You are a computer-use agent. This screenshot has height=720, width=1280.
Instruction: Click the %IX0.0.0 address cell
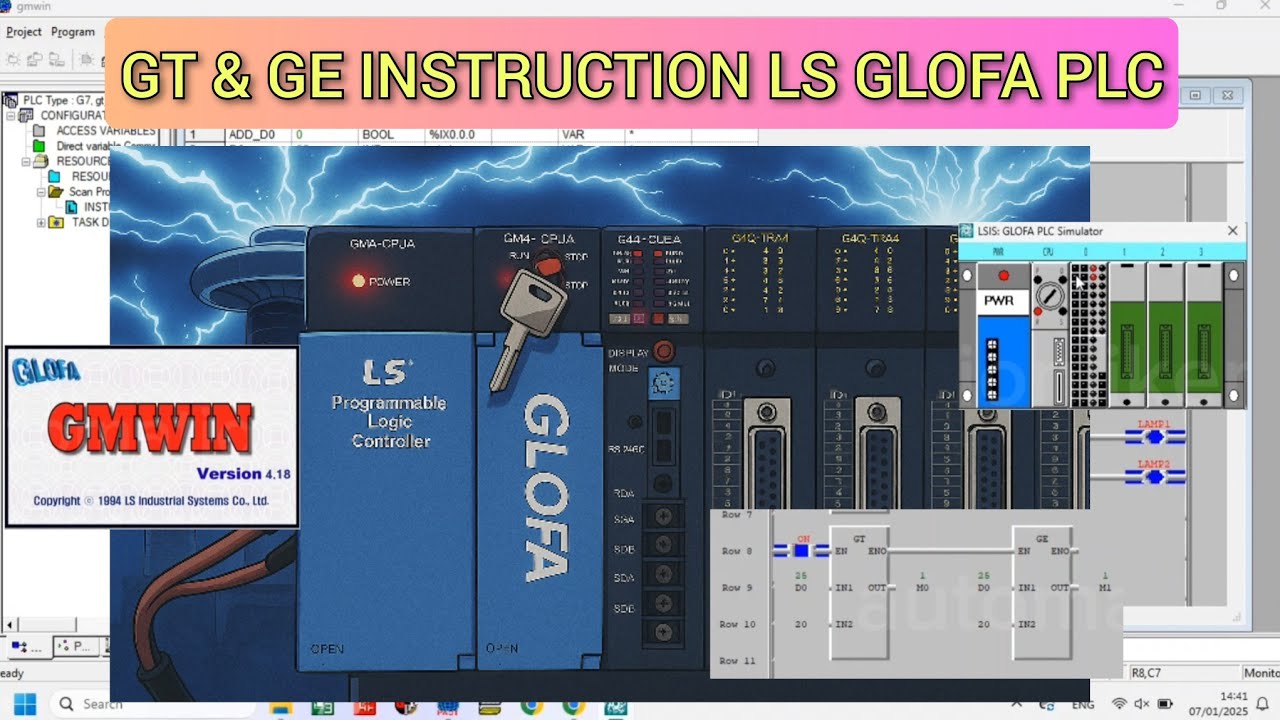[458, 135]
